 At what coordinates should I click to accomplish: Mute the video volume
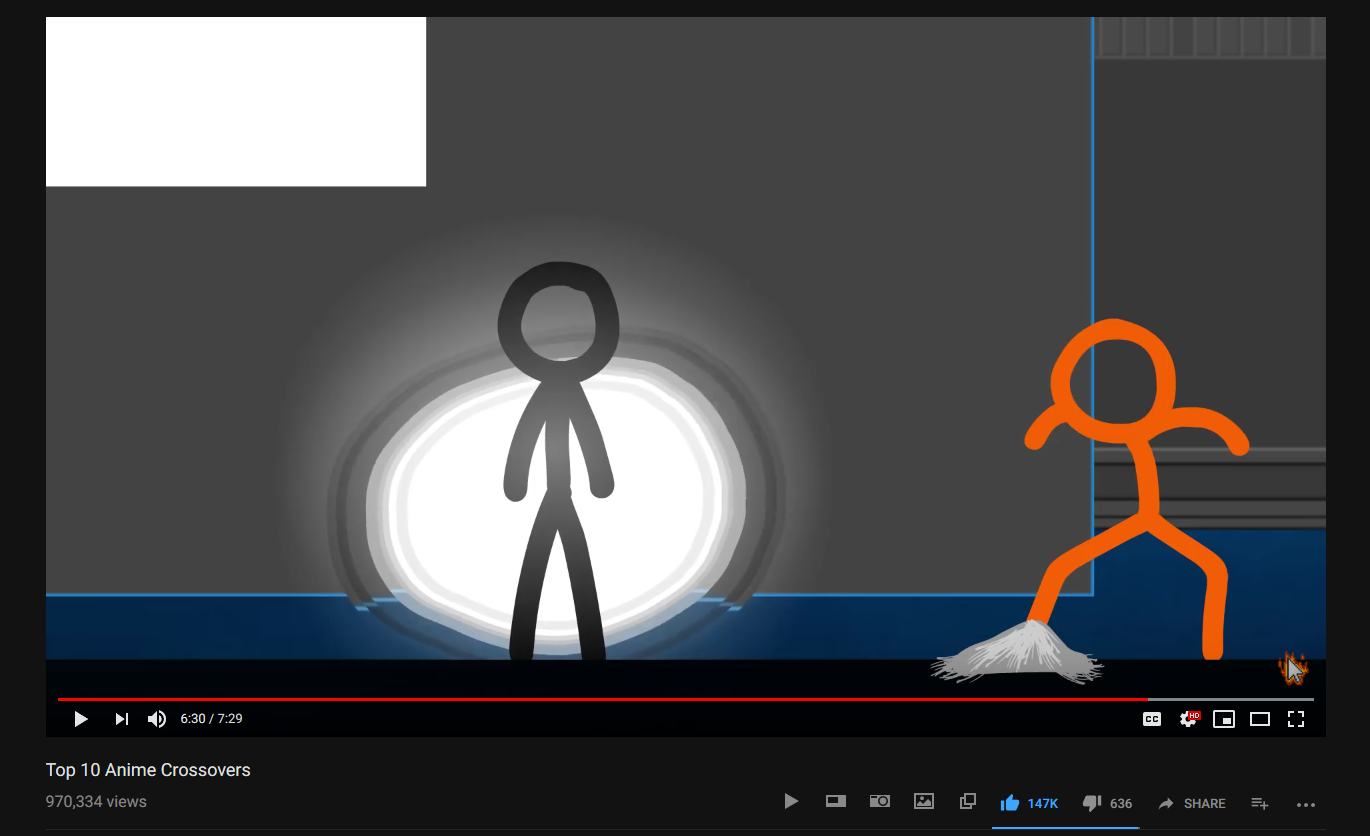pos(157,719)
